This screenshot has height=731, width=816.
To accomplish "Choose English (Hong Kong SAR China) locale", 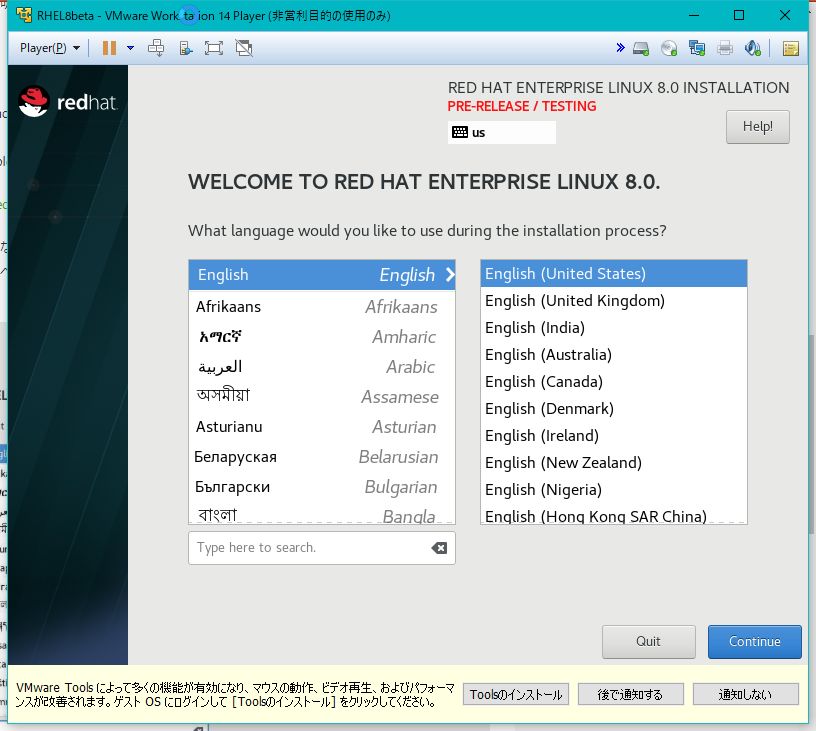I will click(x=614, y=515).
